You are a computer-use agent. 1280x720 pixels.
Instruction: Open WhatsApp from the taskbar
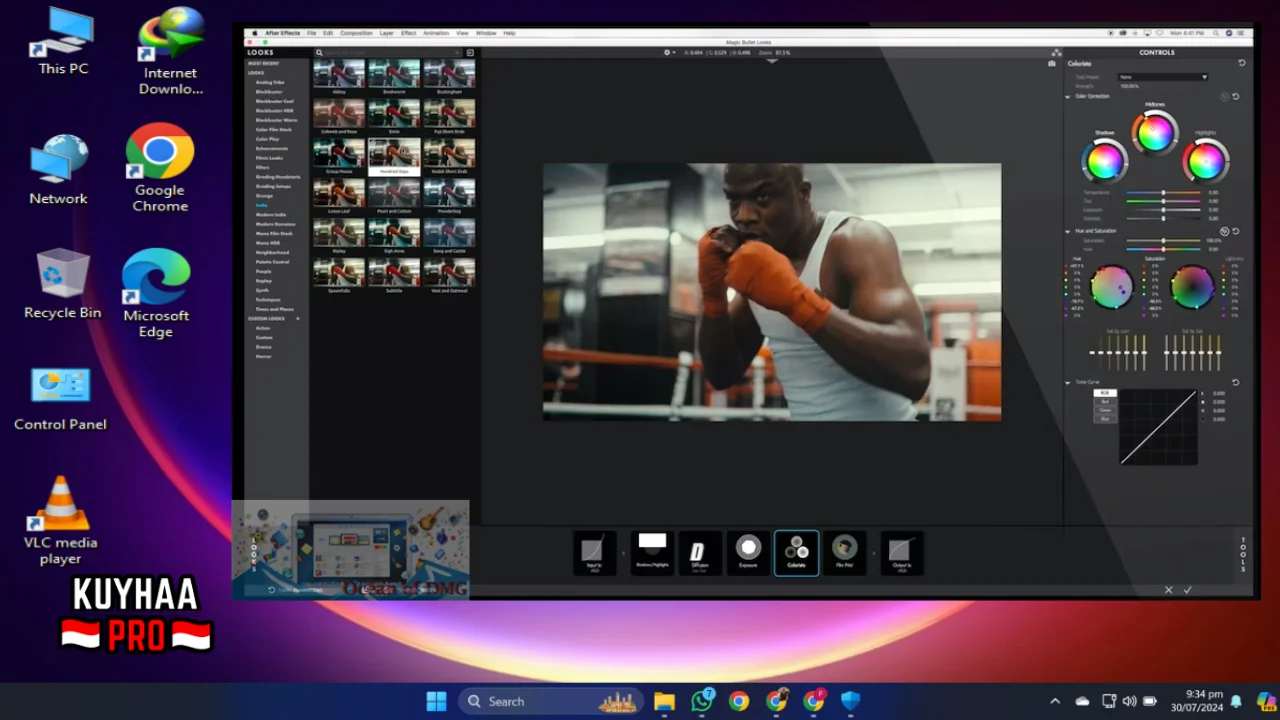coord(702,701)
